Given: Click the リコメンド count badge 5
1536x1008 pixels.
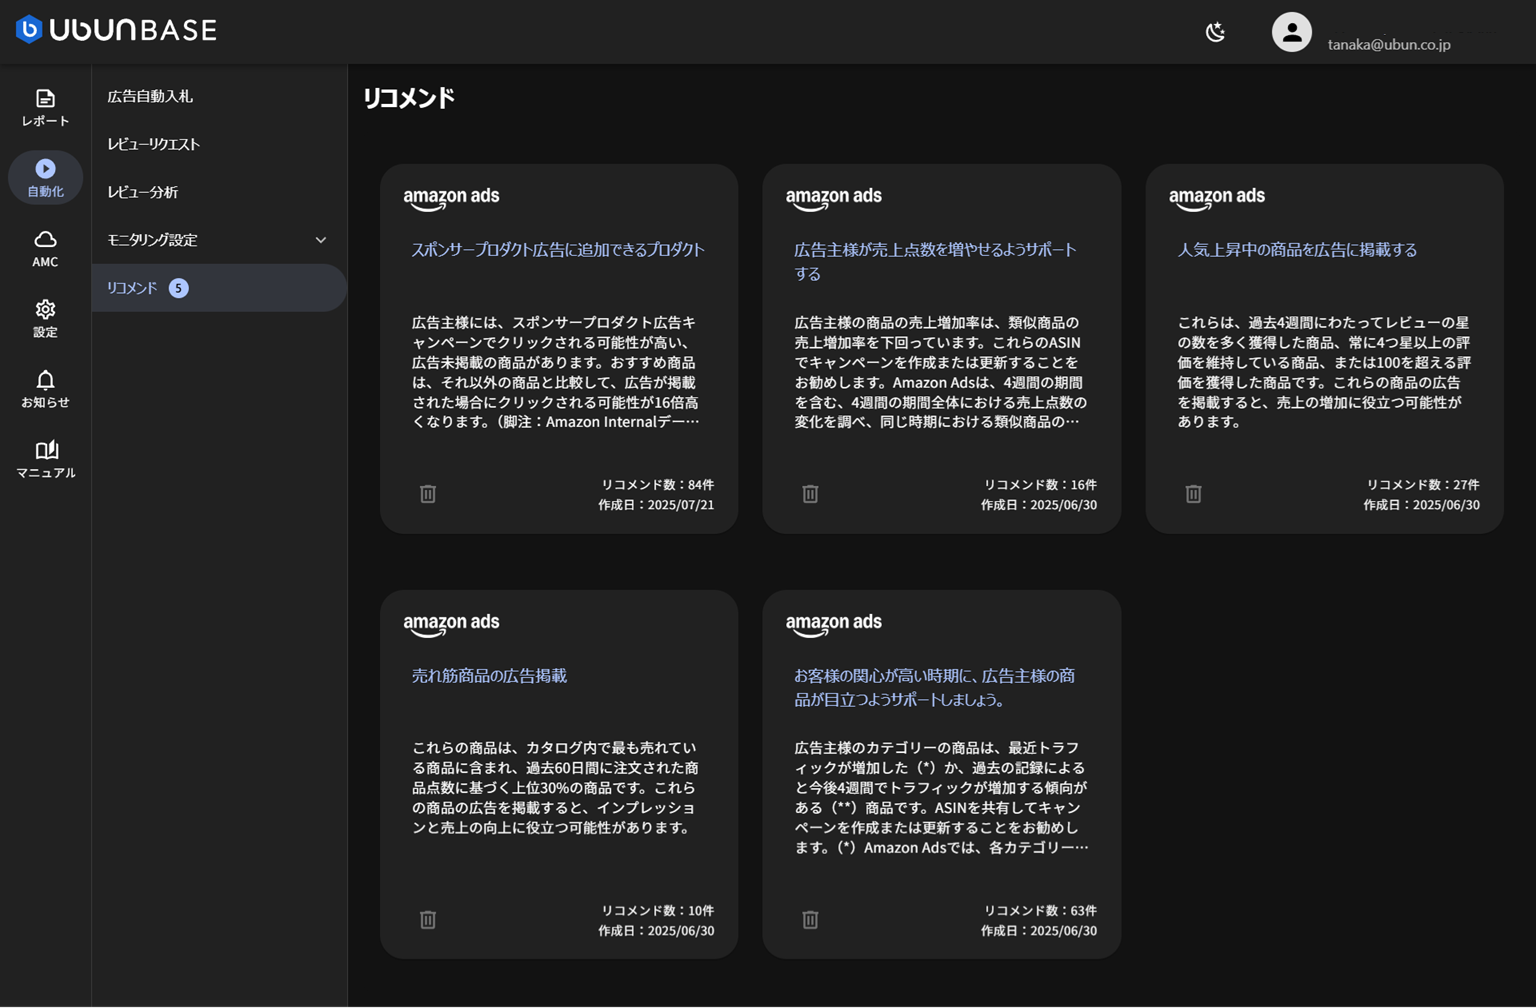Looking at the screenshot, I should tap(178, 288).
